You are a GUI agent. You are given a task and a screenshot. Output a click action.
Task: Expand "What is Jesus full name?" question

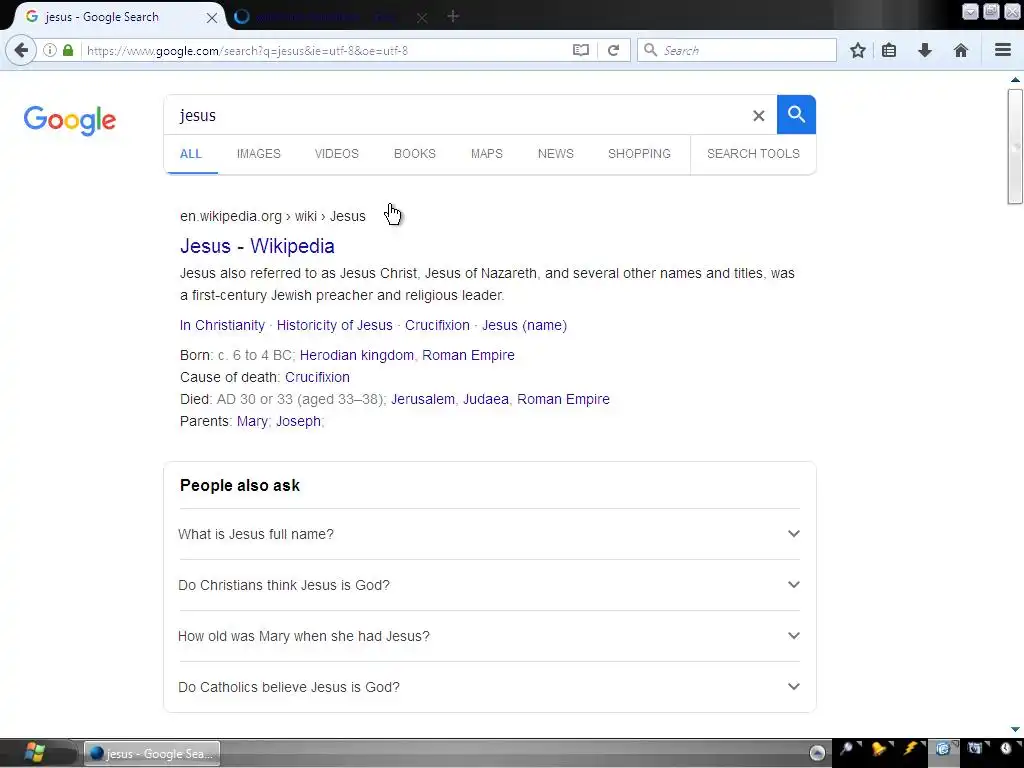(489, 534)
